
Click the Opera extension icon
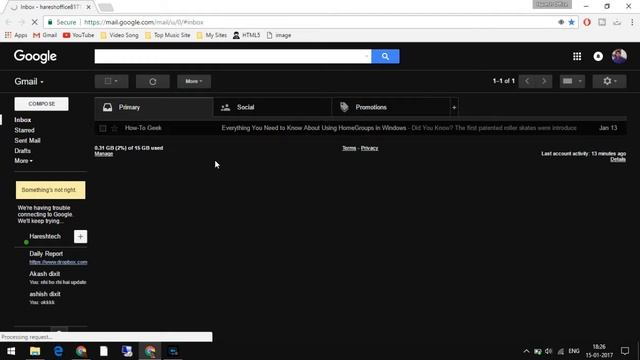click(587, 22)
